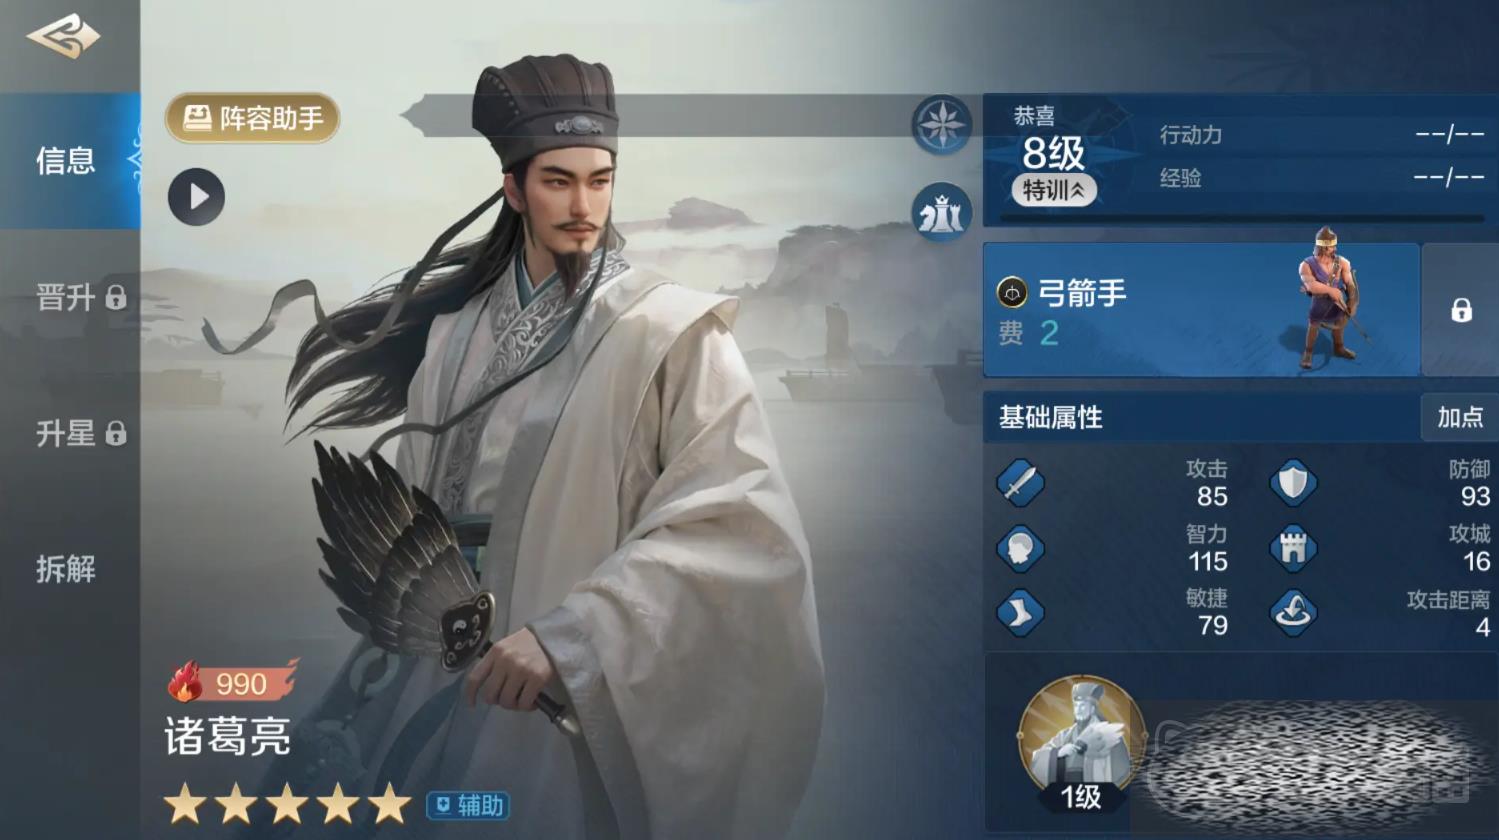
Task: Tap the boot agility attribute icon
Action: tap(1020, 612)
